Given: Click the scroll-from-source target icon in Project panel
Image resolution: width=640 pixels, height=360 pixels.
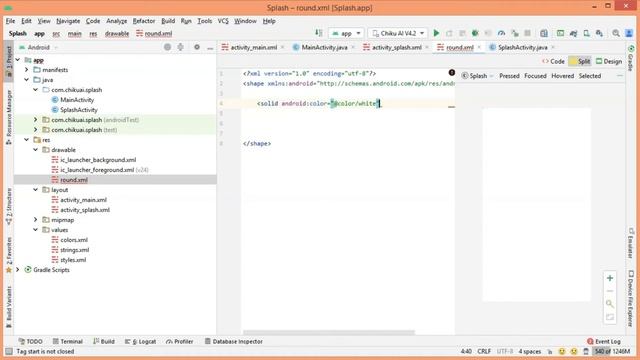Looking at the screenshot, I should pos(167,47).
